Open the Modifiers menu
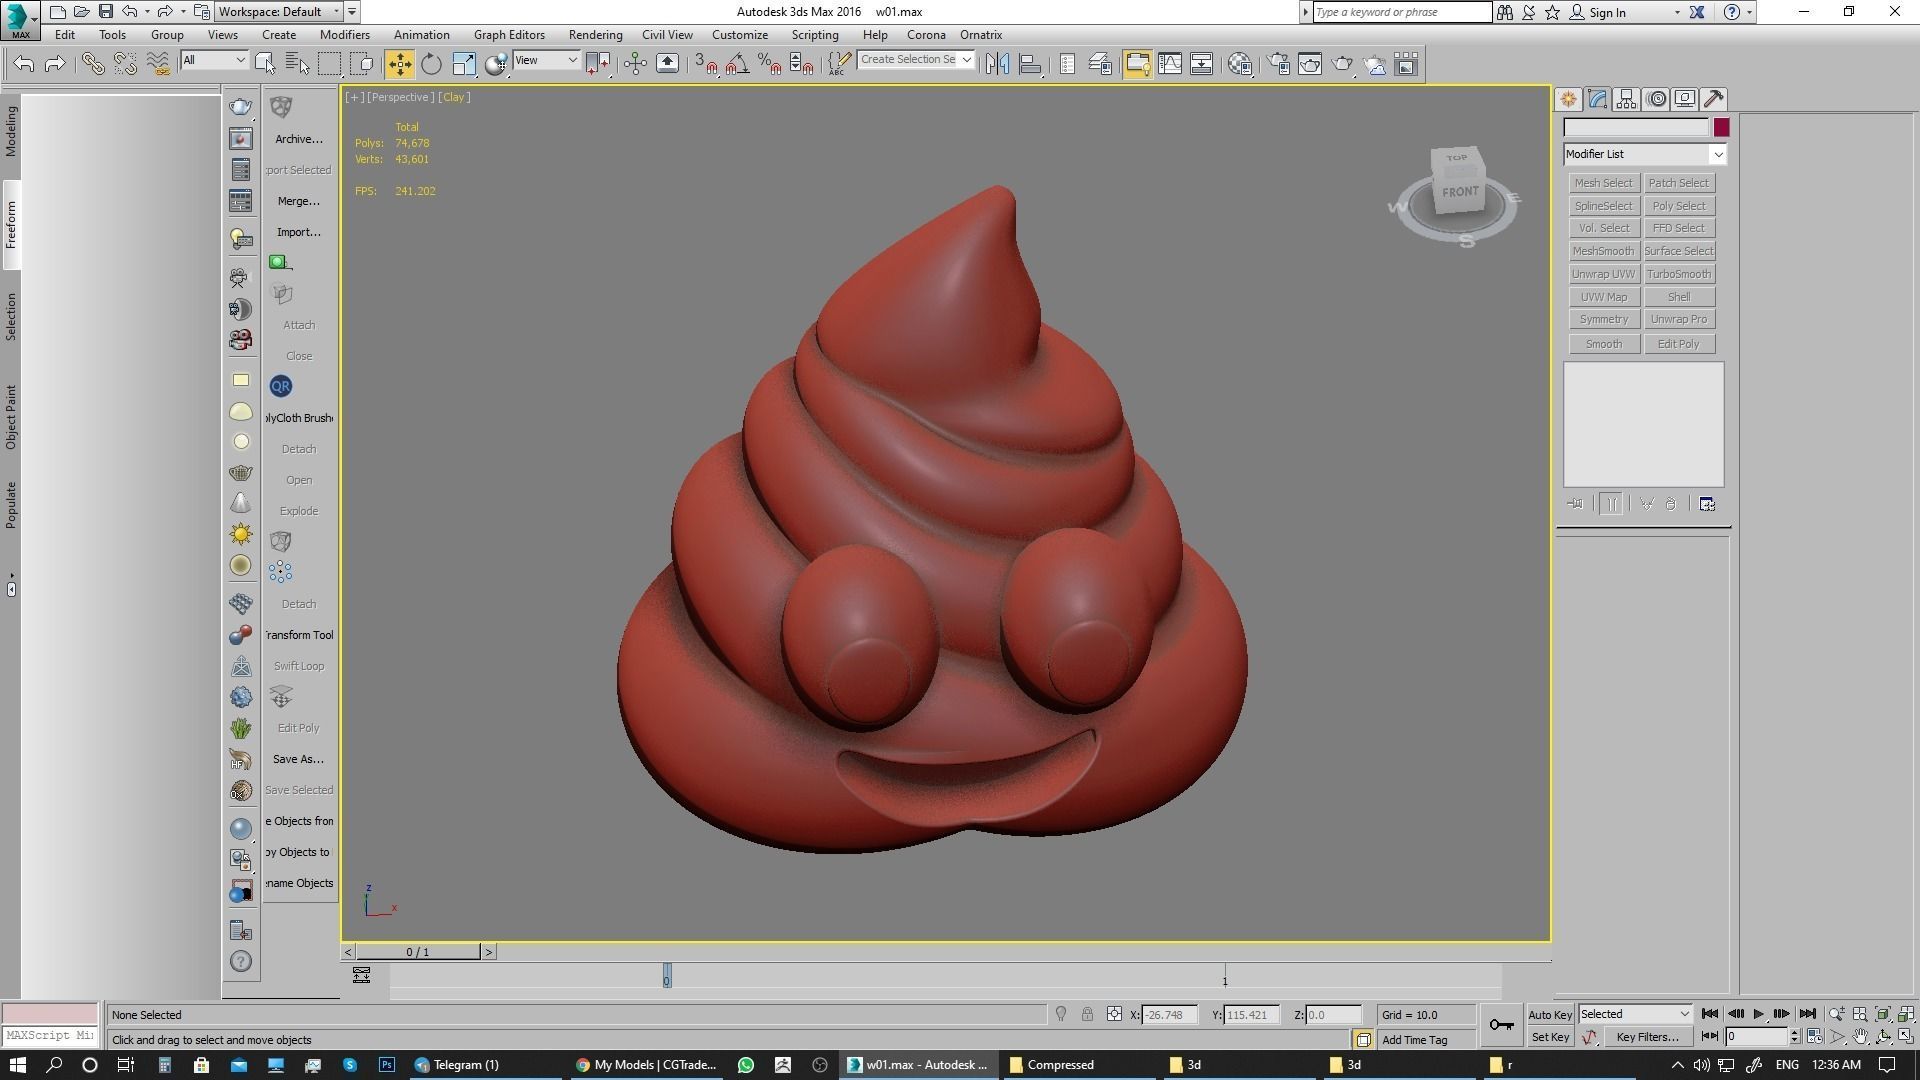Viewport: 1920px width, 1080px height. pyautogui.click(x=344, y=35)
